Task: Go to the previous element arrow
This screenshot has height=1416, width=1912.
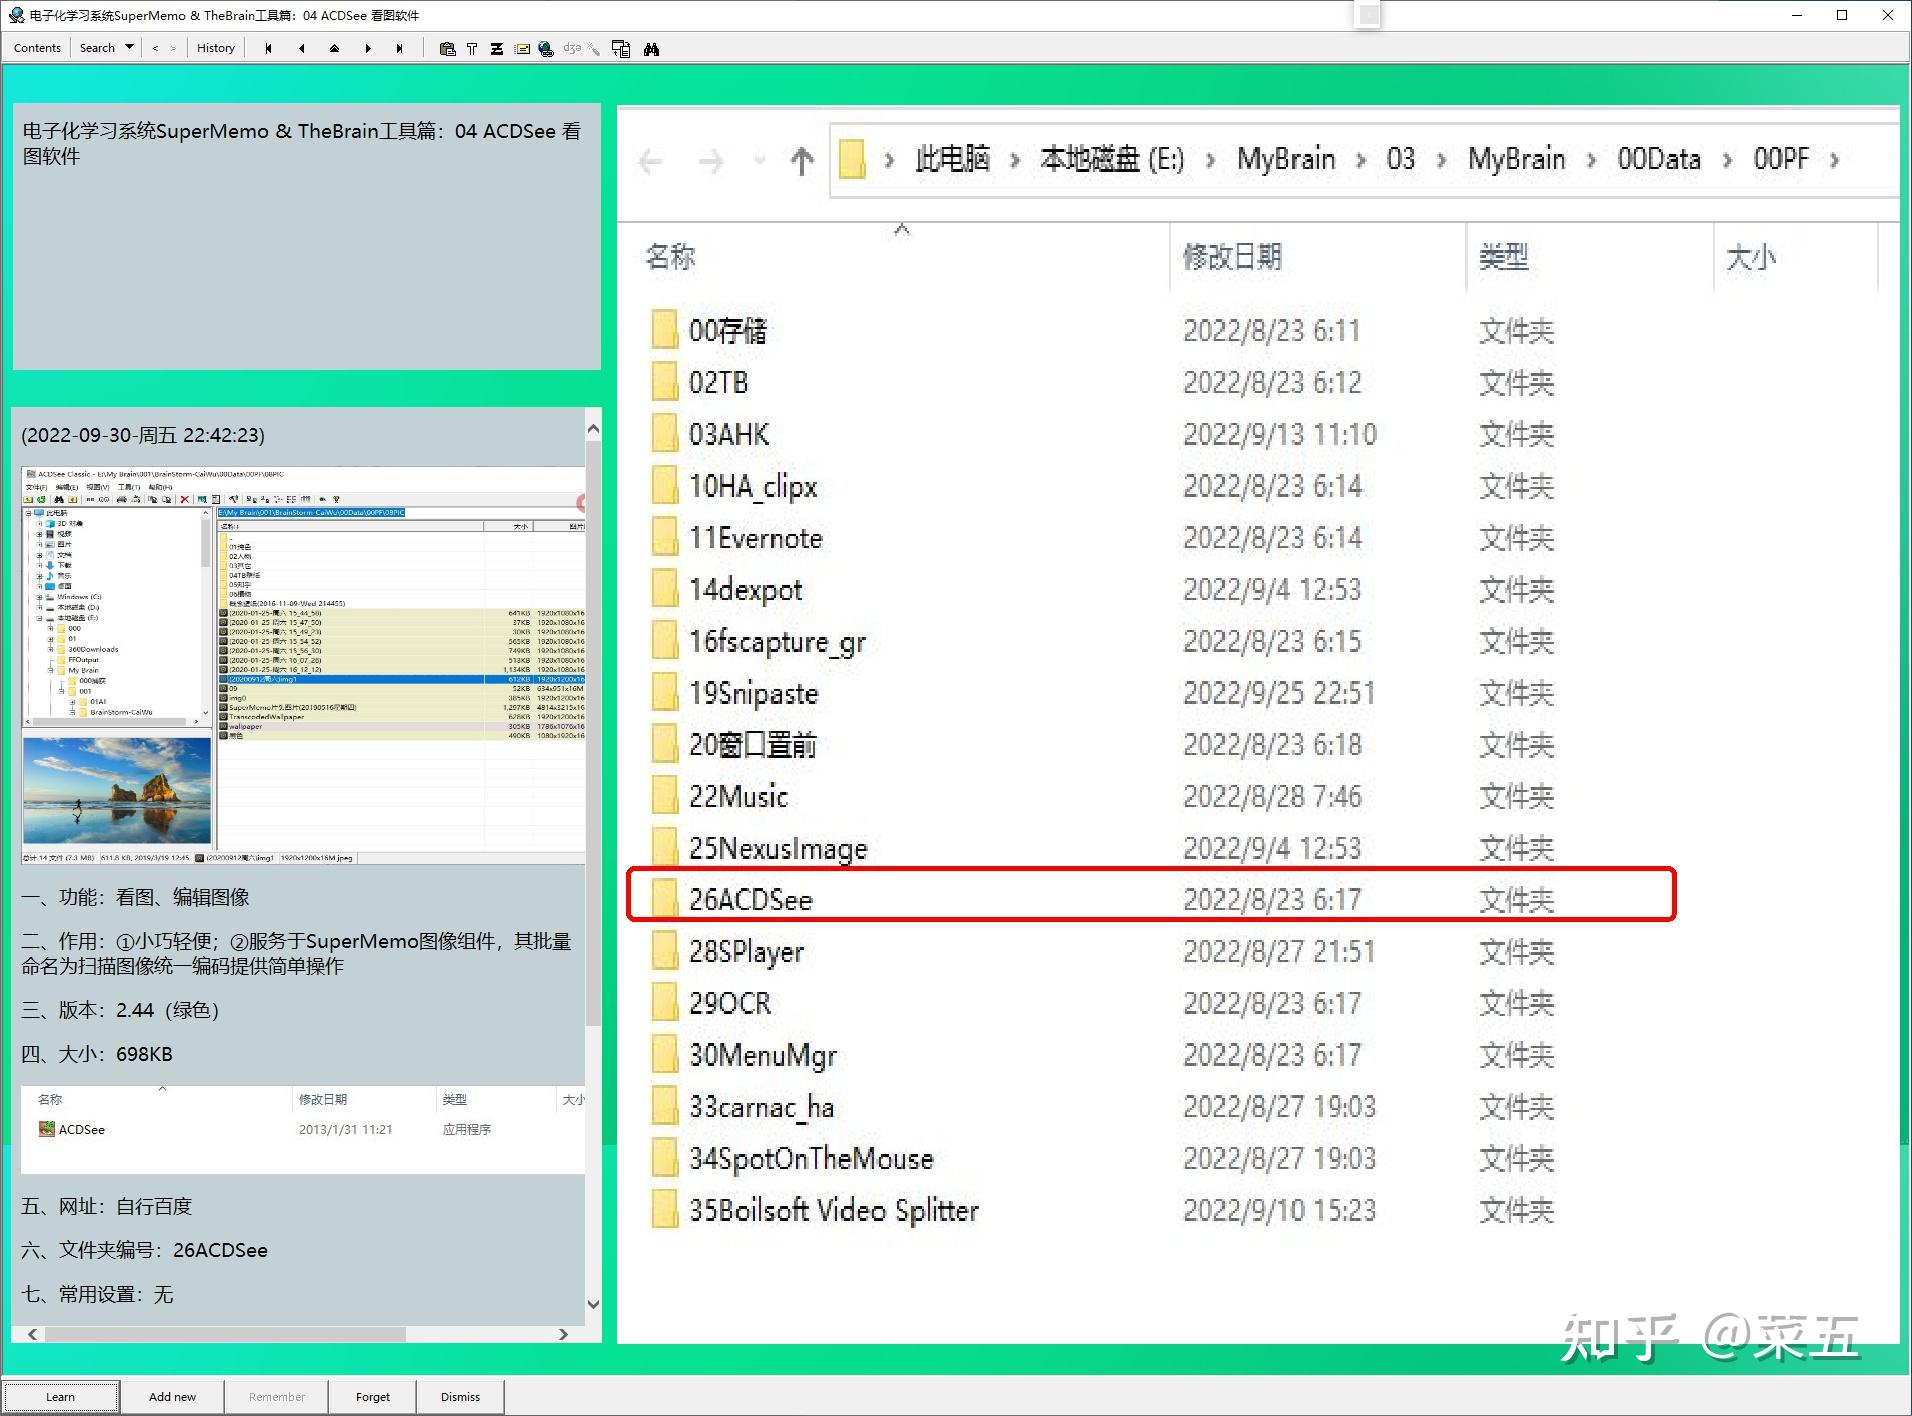Action: (301, 48)
